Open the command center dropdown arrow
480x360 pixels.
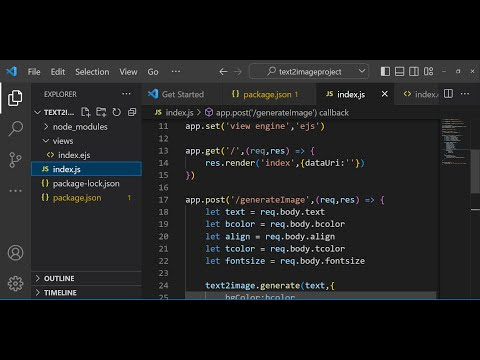tap(362, 71)
